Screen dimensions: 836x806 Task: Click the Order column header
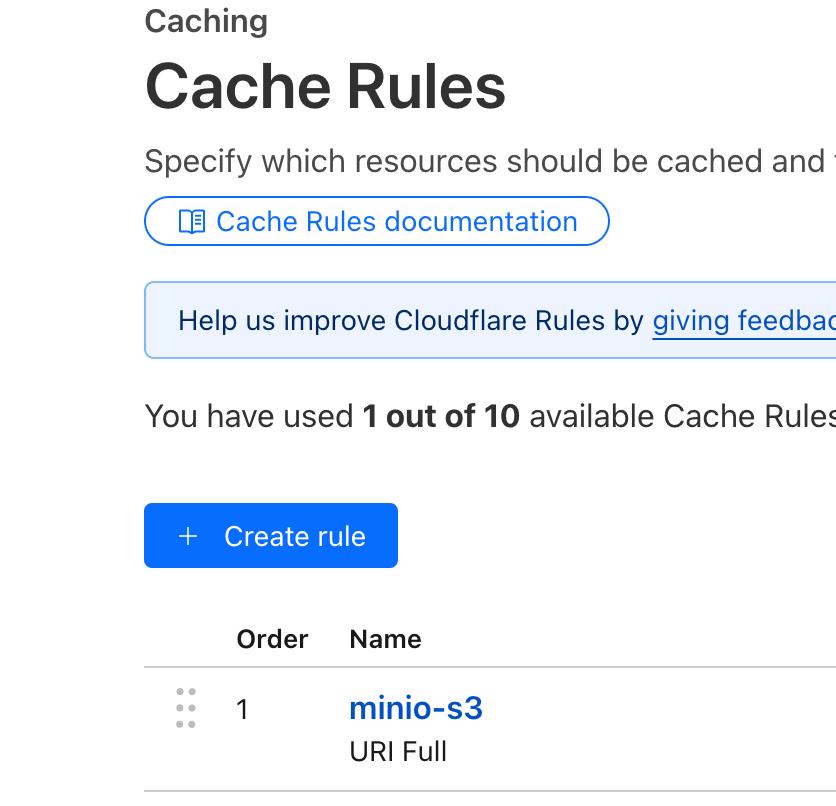coord(272,639)
